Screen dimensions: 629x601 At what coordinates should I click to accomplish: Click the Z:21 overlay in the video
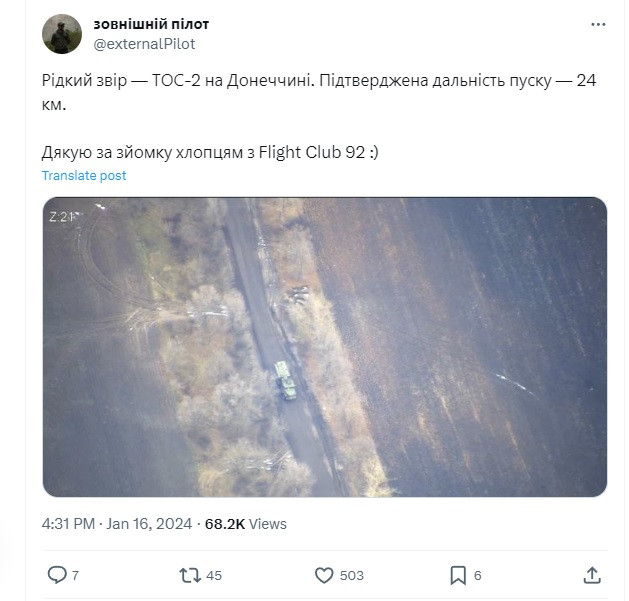coord(62,217)
